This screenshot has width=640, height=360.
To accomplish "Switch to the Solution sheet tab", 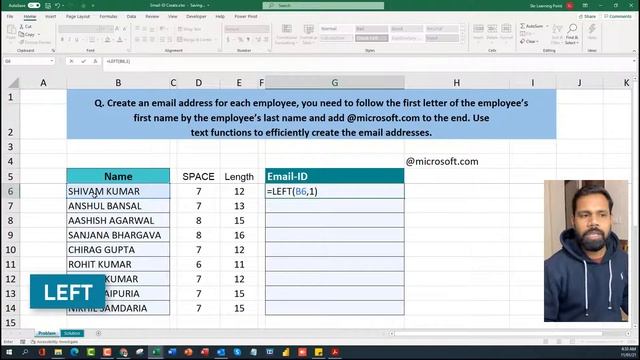I will (x=72, y=333).
